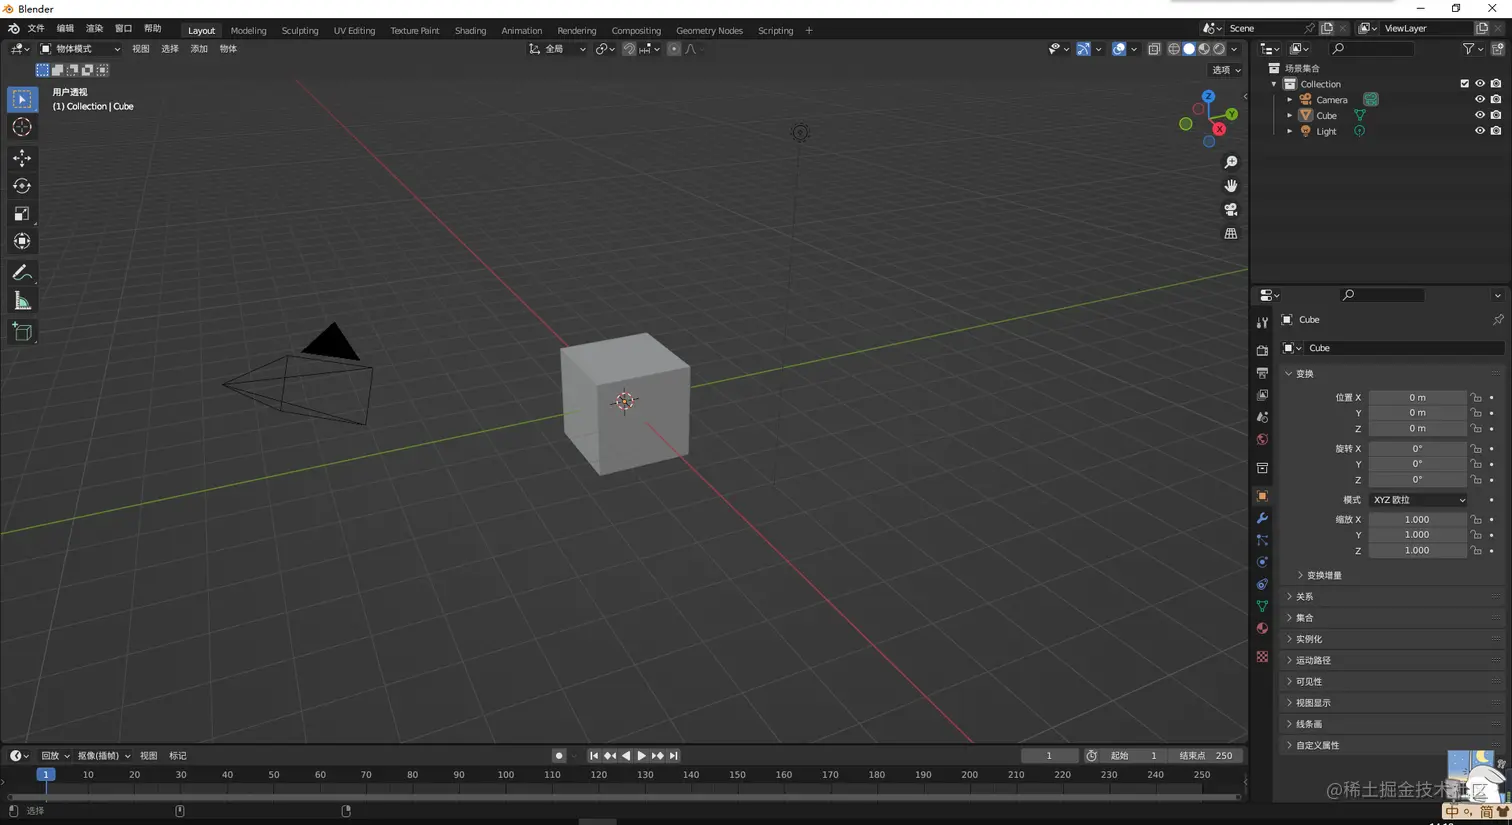Screen dimensions: 1512x825
Task: Open rotation mode XYZ Euler dropdown
Action: tap(1418, 500)
